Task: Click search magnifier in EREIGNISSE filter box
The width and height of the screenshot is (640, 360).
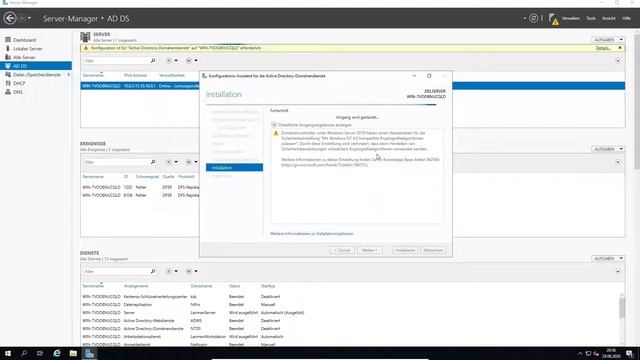Action: (153, 162)
